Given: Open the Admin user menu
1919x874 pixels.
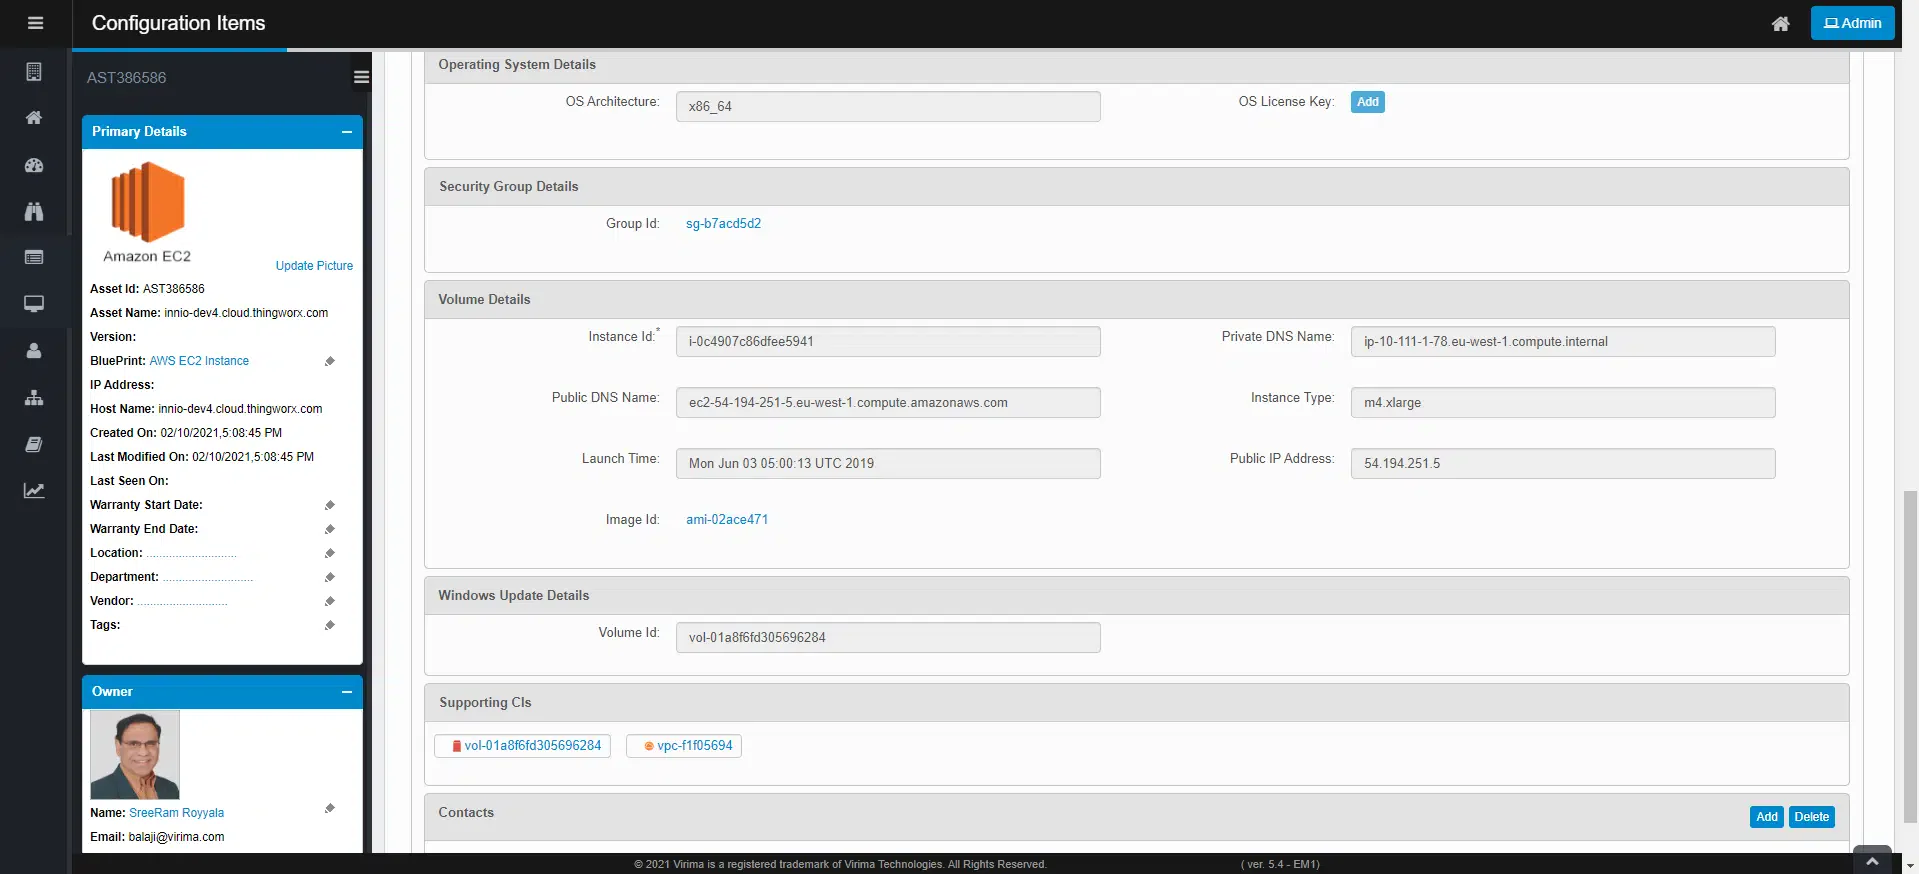Looking at the screenshot, I should [1852, 23].
